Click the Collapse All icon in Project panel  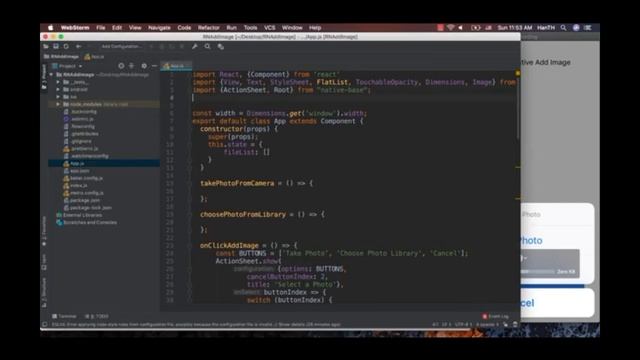tap(131, 66)
